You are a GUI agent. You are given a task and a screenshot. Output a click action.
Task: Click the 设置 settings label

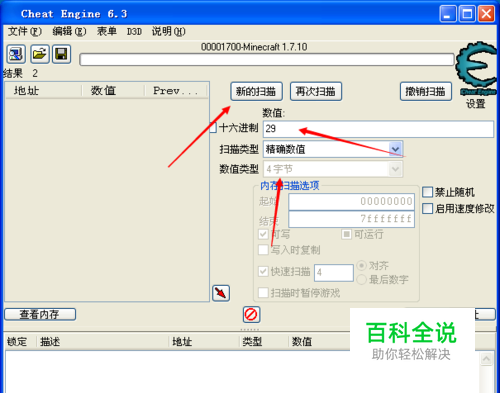pos(476,104)
